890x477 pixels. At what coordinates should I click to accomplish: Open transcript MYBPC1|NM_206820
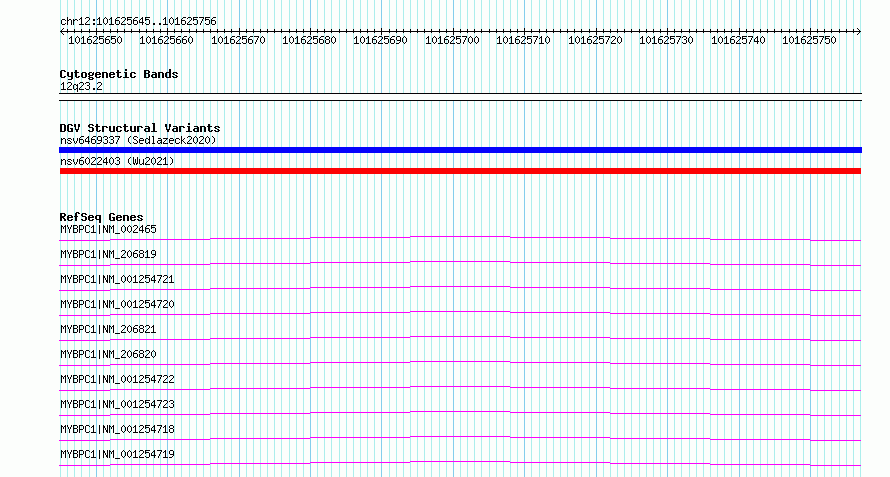pos(108,354)
